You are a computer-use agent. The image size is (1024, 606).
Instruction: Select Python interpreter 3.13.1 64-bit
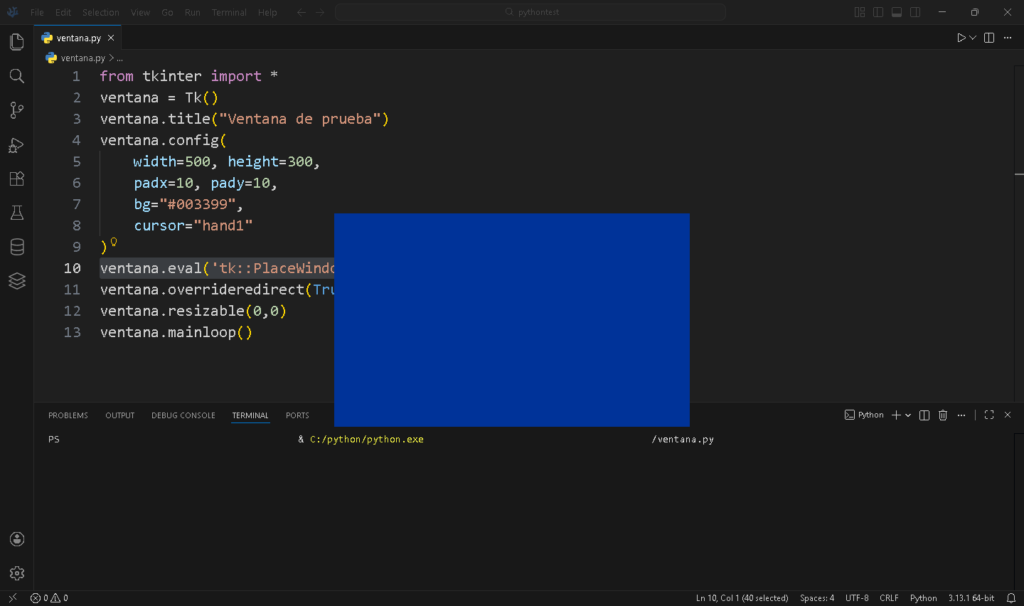(x=971, y=598)
